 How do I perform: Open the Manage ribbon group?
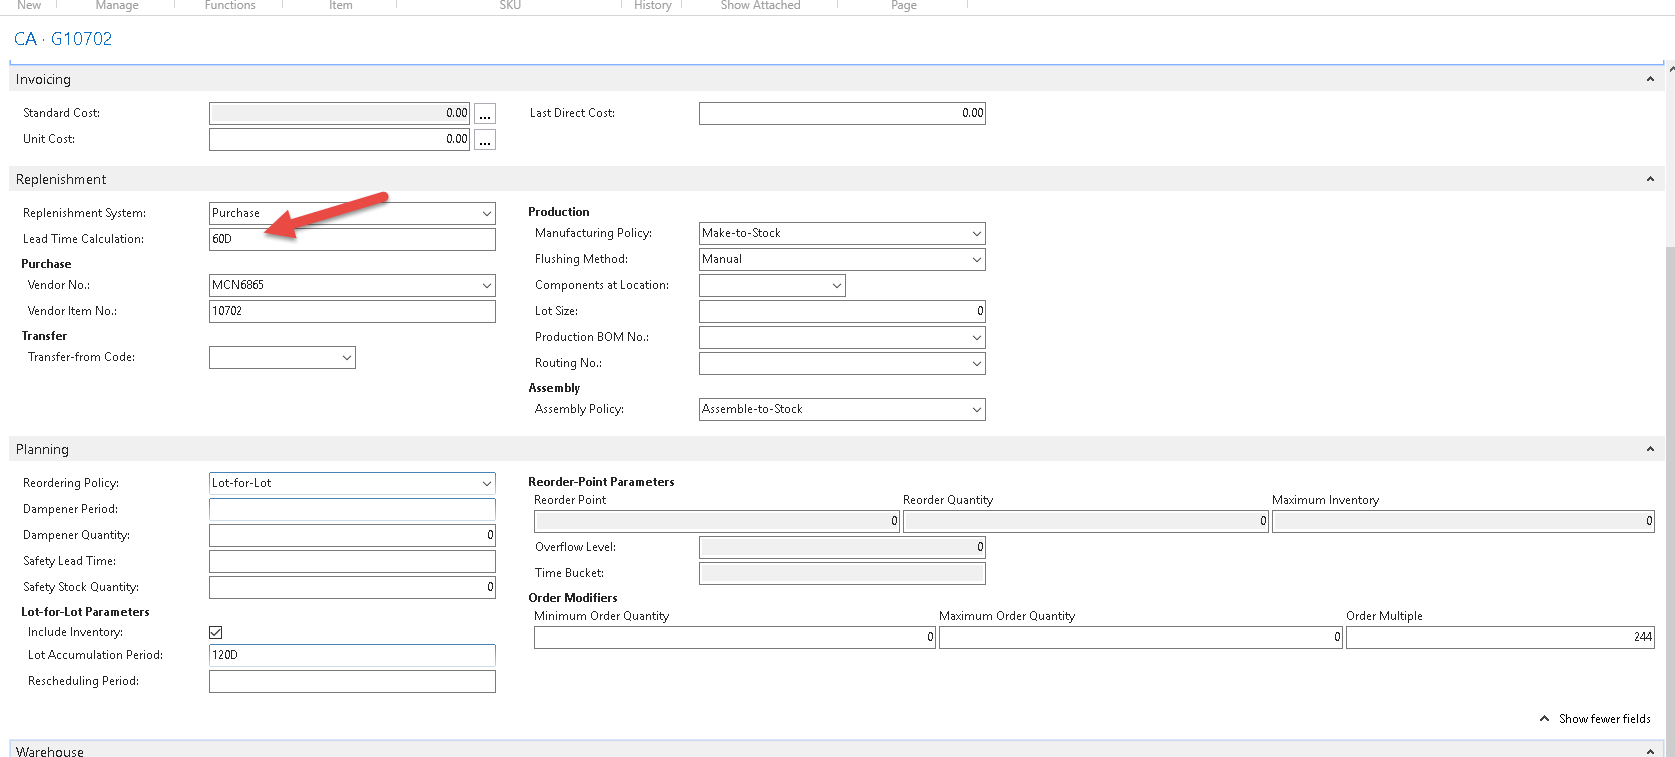pyautogui.click(x=117, y=5)
